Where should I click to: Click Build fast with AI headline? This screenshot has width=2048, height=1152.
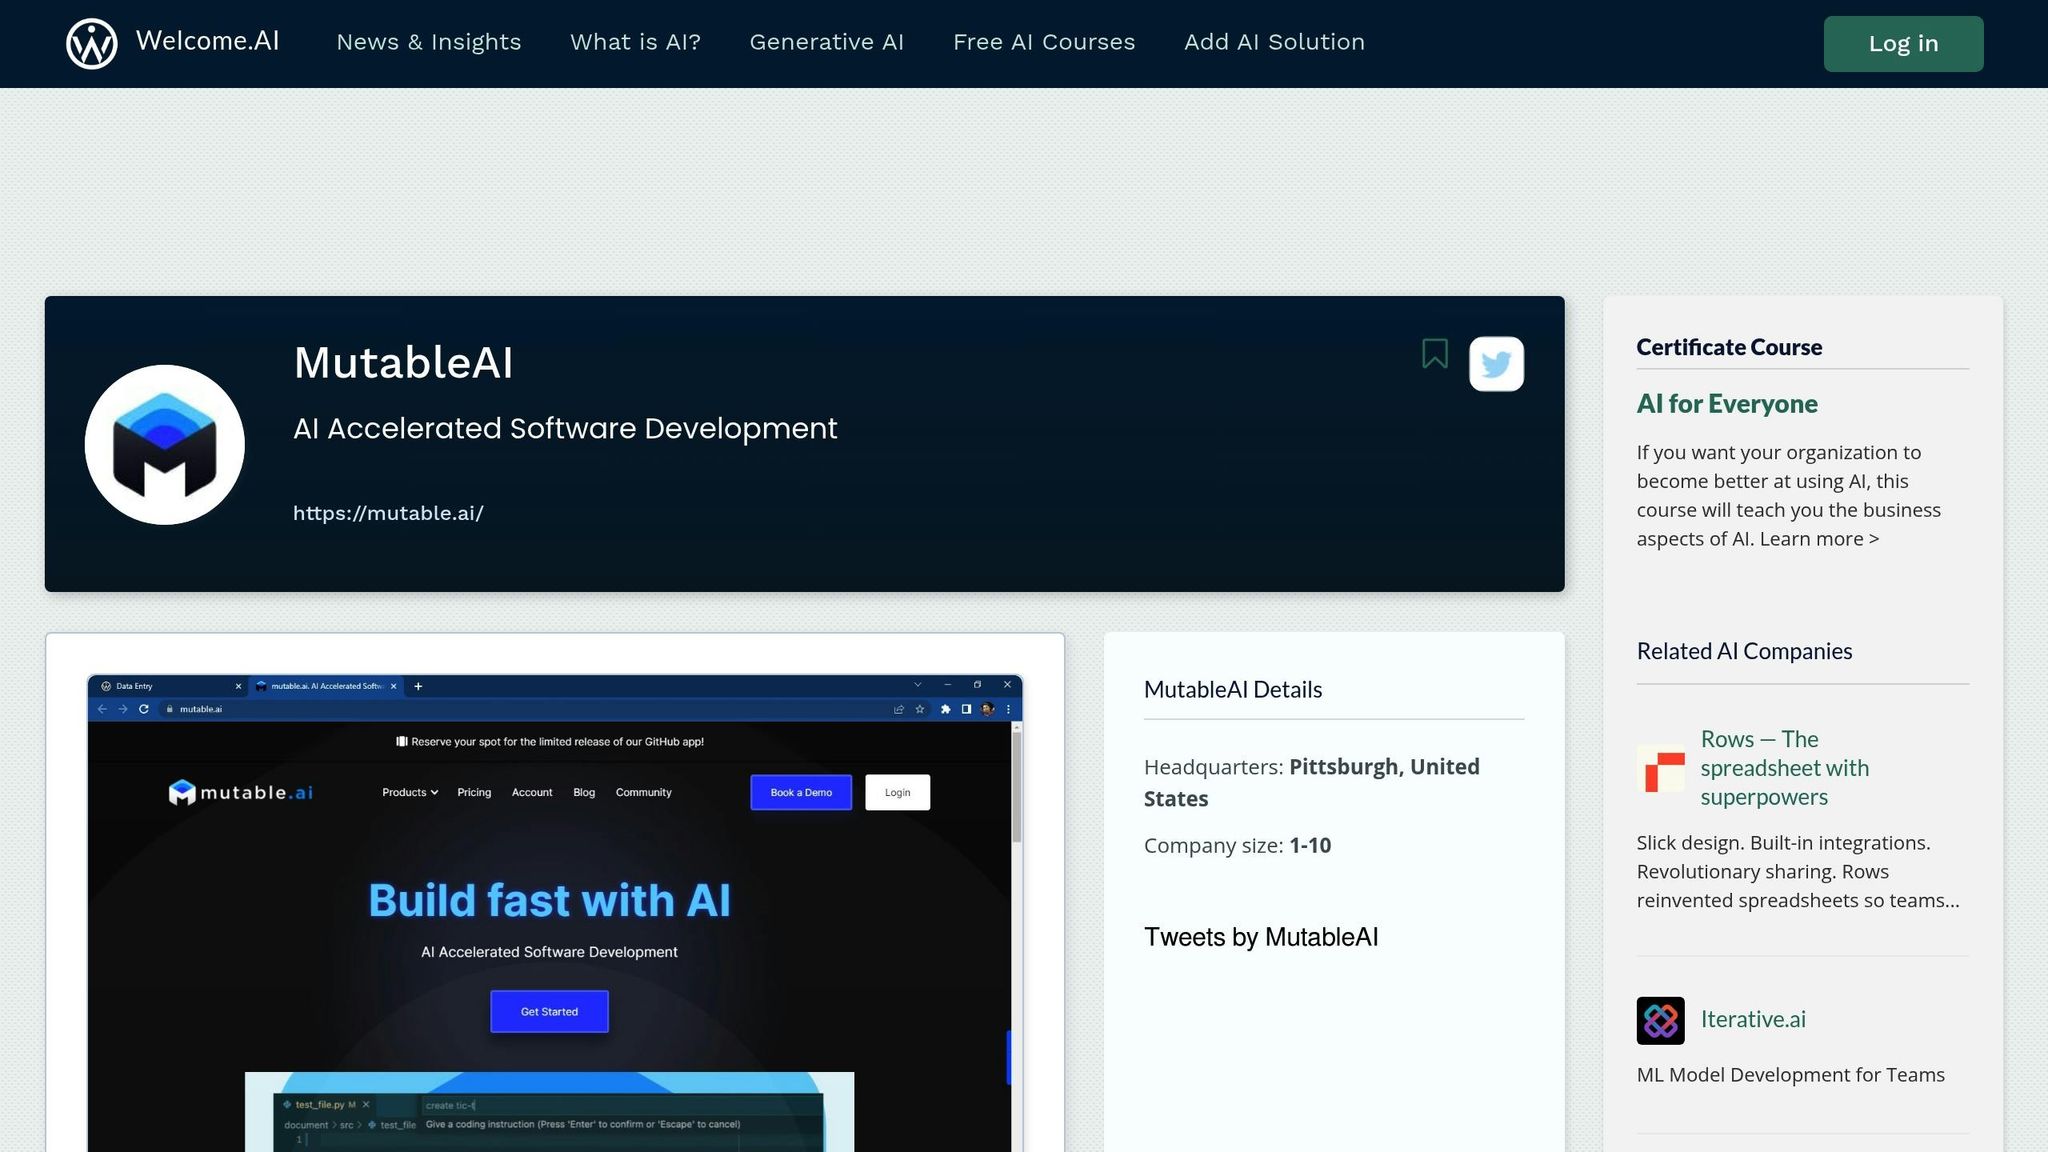(x=549, y=901)
